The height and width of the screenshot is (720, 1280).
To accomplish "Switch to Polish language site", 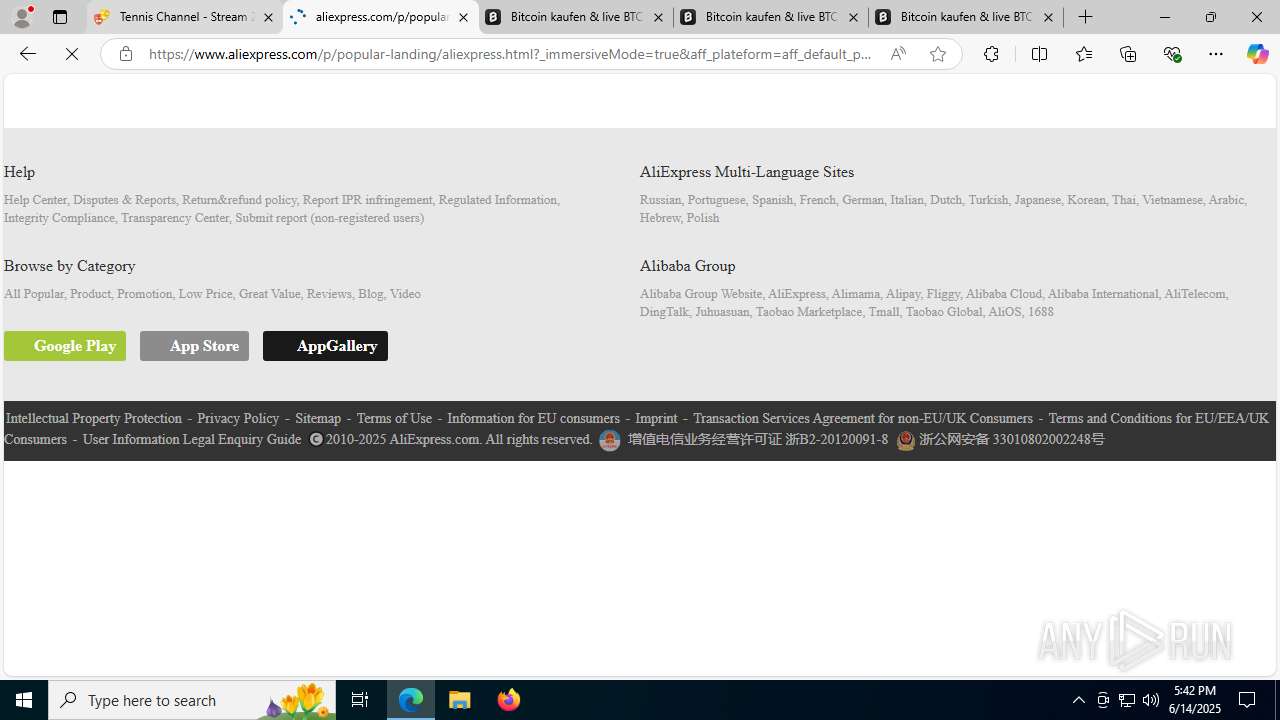I will pyautogui.click(x=702, y=218).
